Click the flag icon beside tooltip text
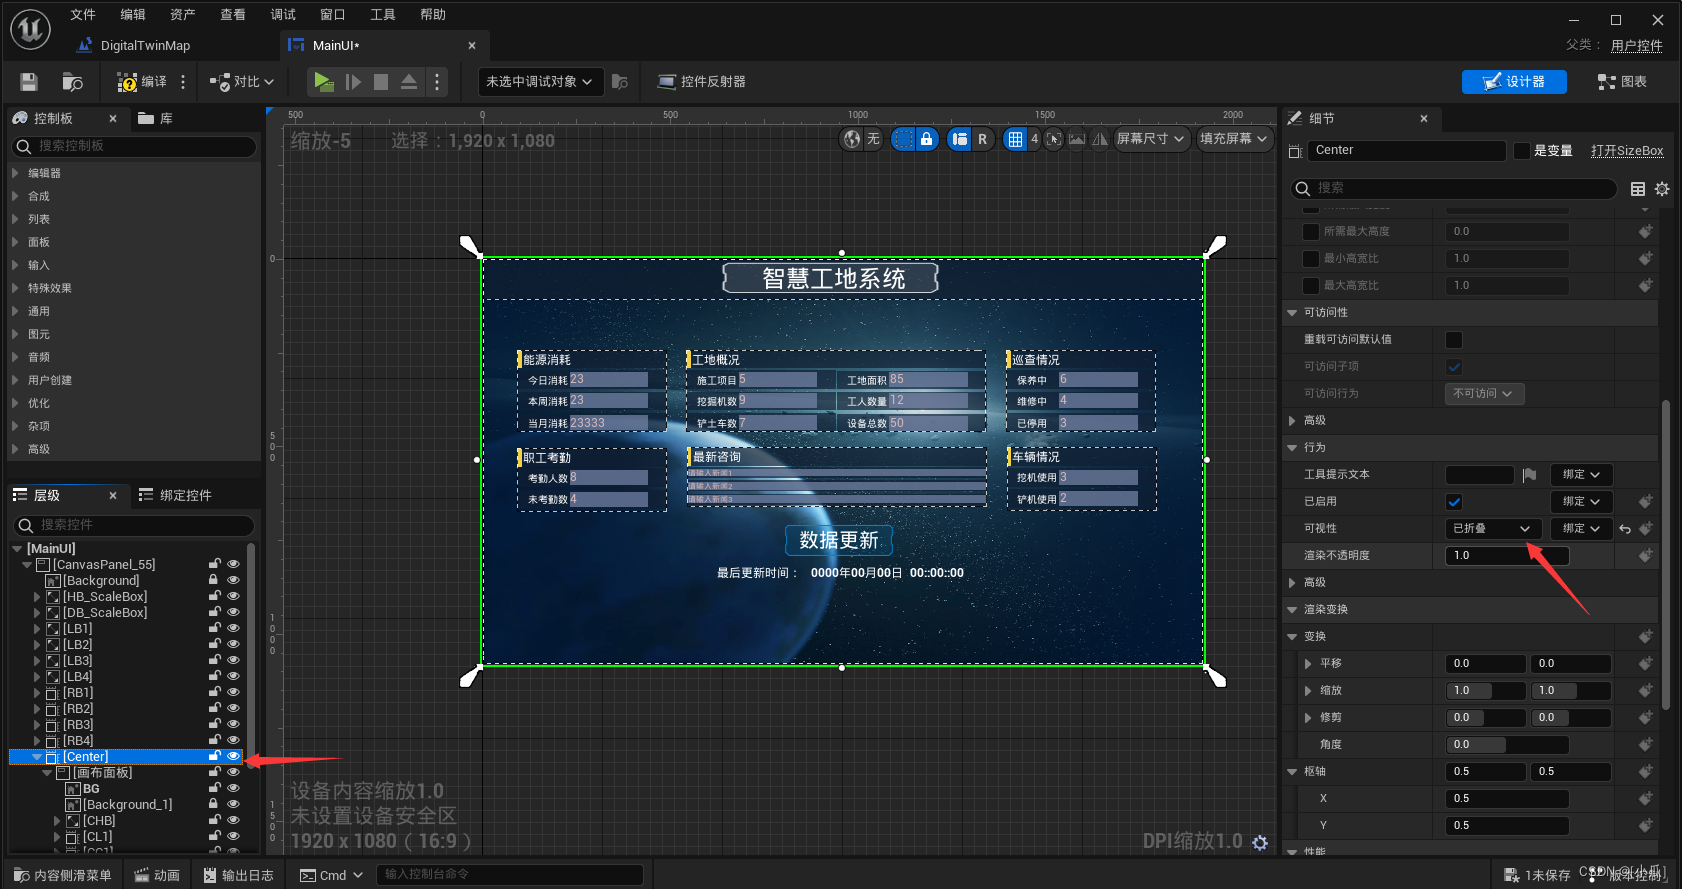Screen dimensions: 1682x889 [x=1529, y=475]
